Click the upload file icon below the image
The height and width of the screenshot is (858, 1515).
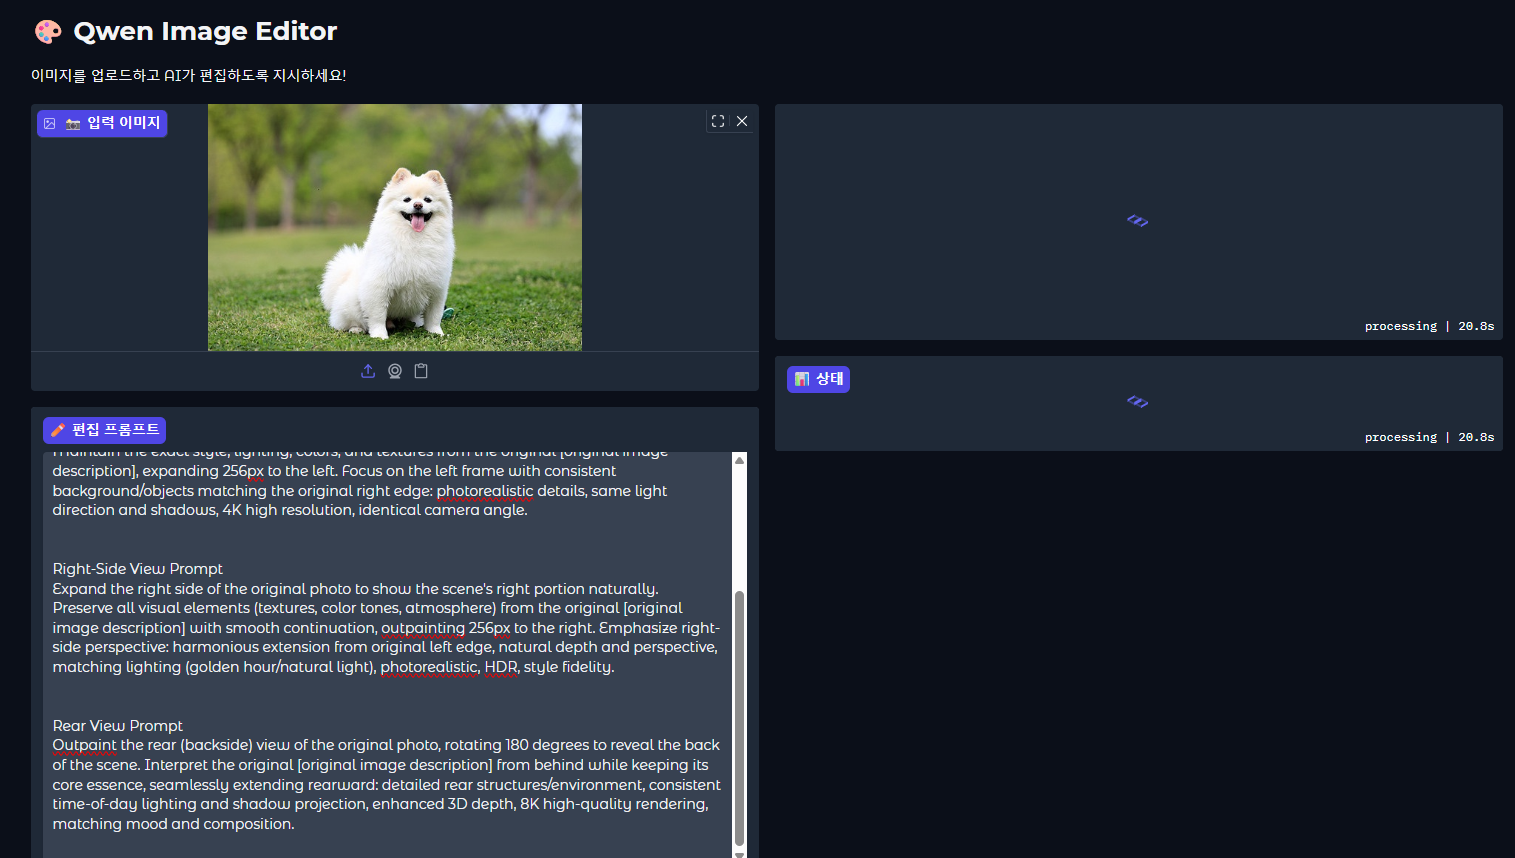pos(368,371)
